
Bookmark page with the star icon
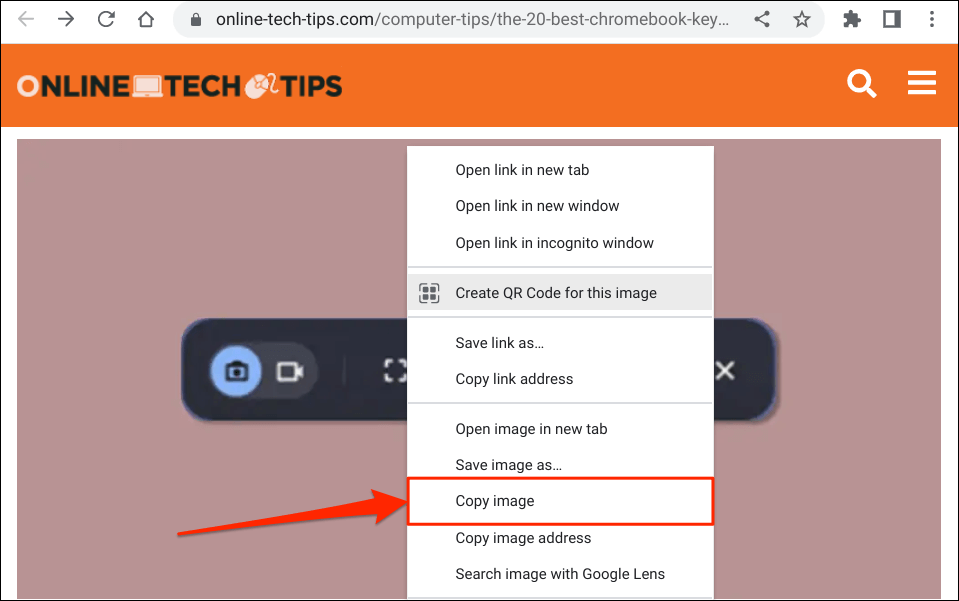(801, 20)
